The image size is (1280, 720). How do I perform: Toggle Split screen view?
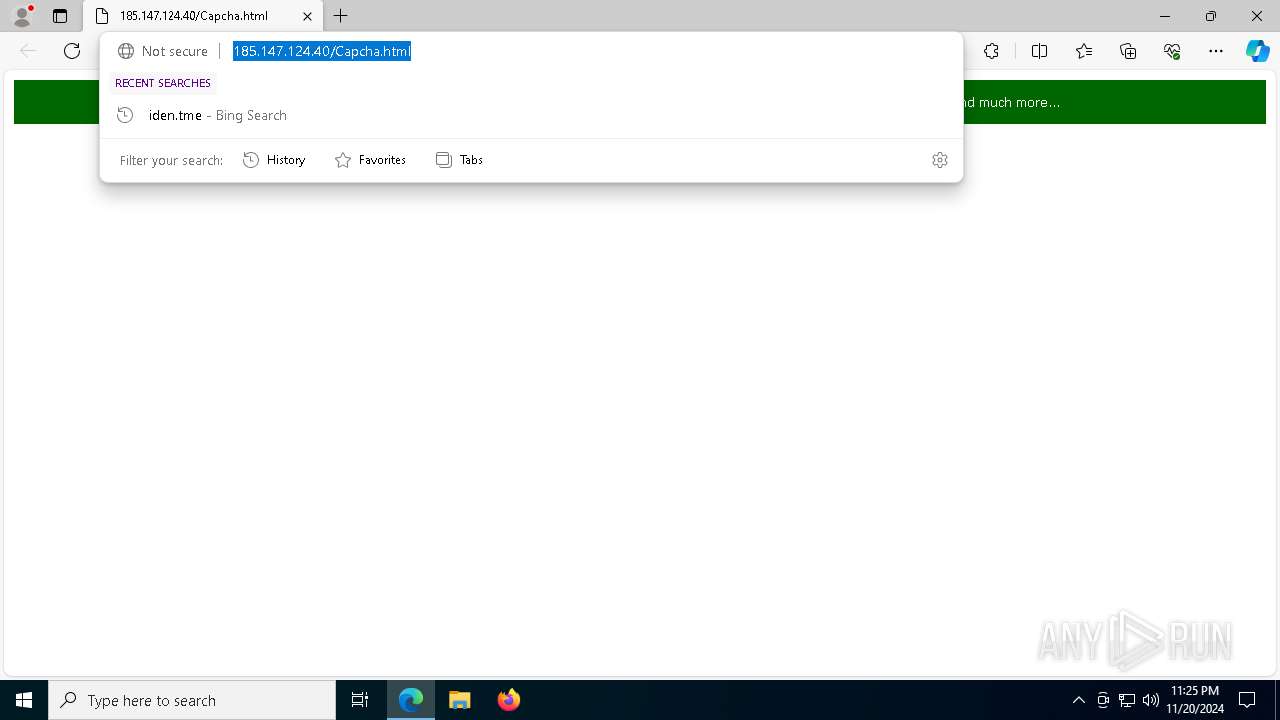(x=1039, y=51)
